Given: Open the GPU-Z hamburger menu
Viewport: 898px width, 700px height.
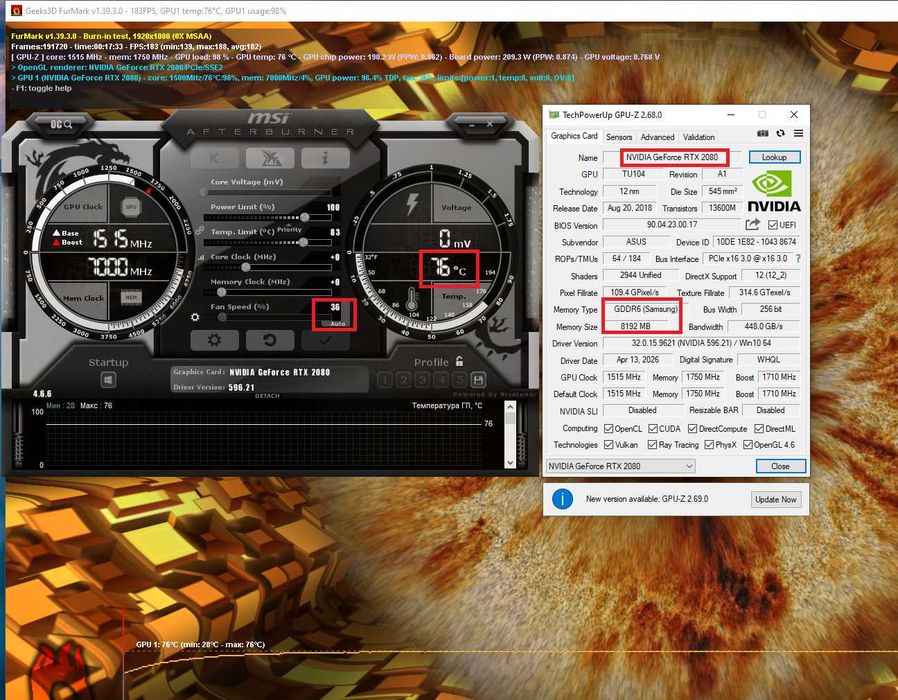Looking at the screenshot, I should (x=798, y=133).
